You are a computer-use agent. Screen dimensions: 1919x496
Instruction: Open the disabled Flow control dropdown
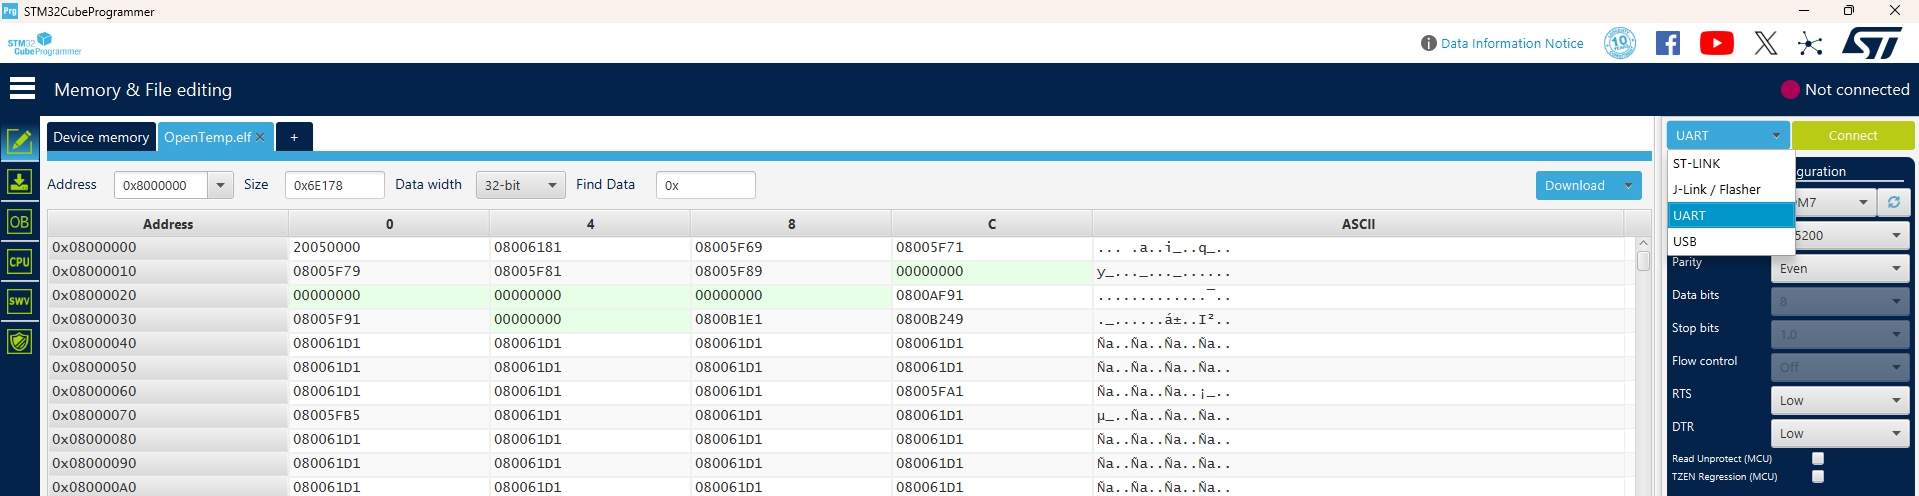(x=1840, y=367)
